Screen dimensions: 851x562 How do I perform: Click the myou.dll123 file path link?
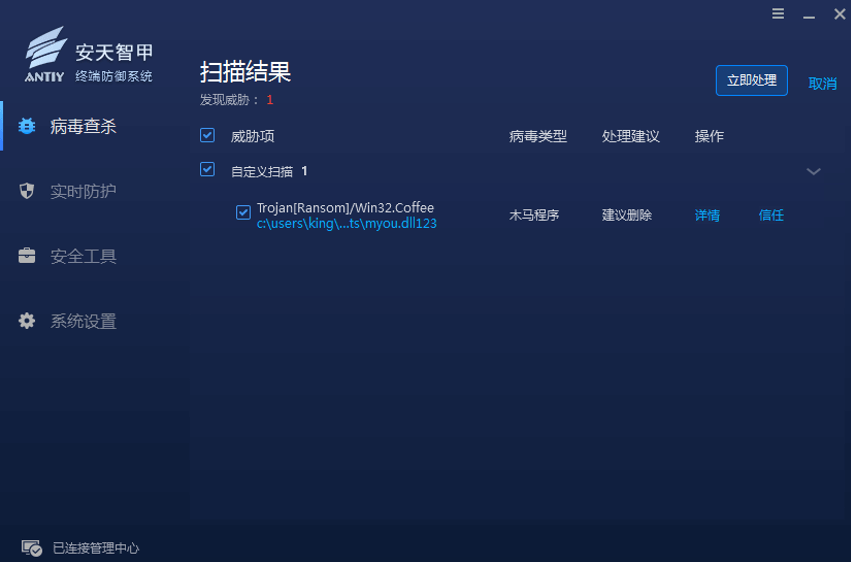coord(346,224)
